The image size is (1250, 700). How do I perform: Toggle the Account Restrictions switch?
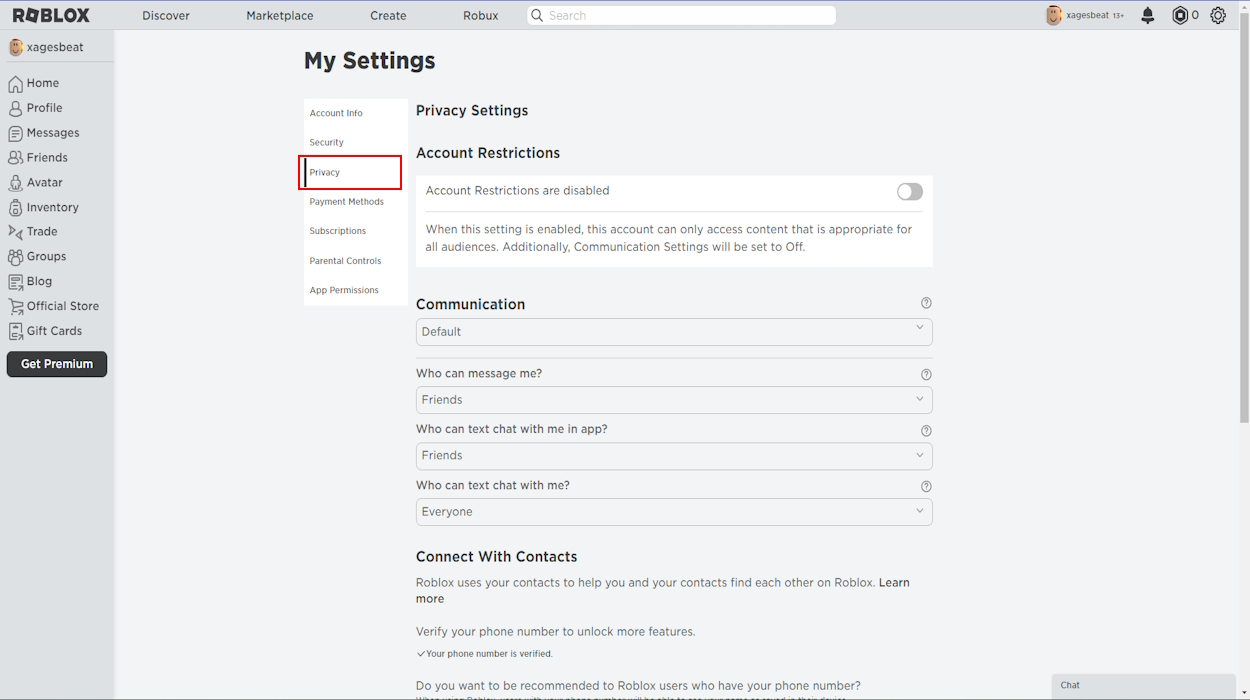(x=908, y=191)
